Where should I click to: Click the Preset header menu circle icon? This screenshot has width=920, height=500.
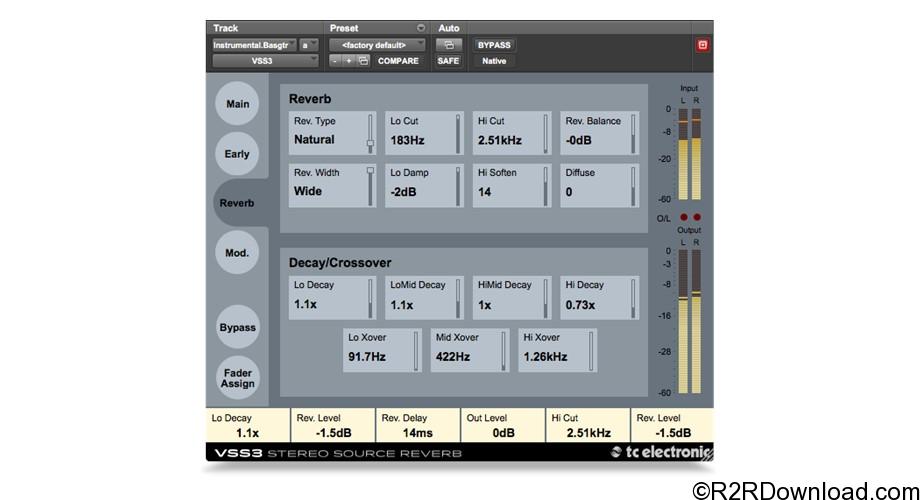421,28
